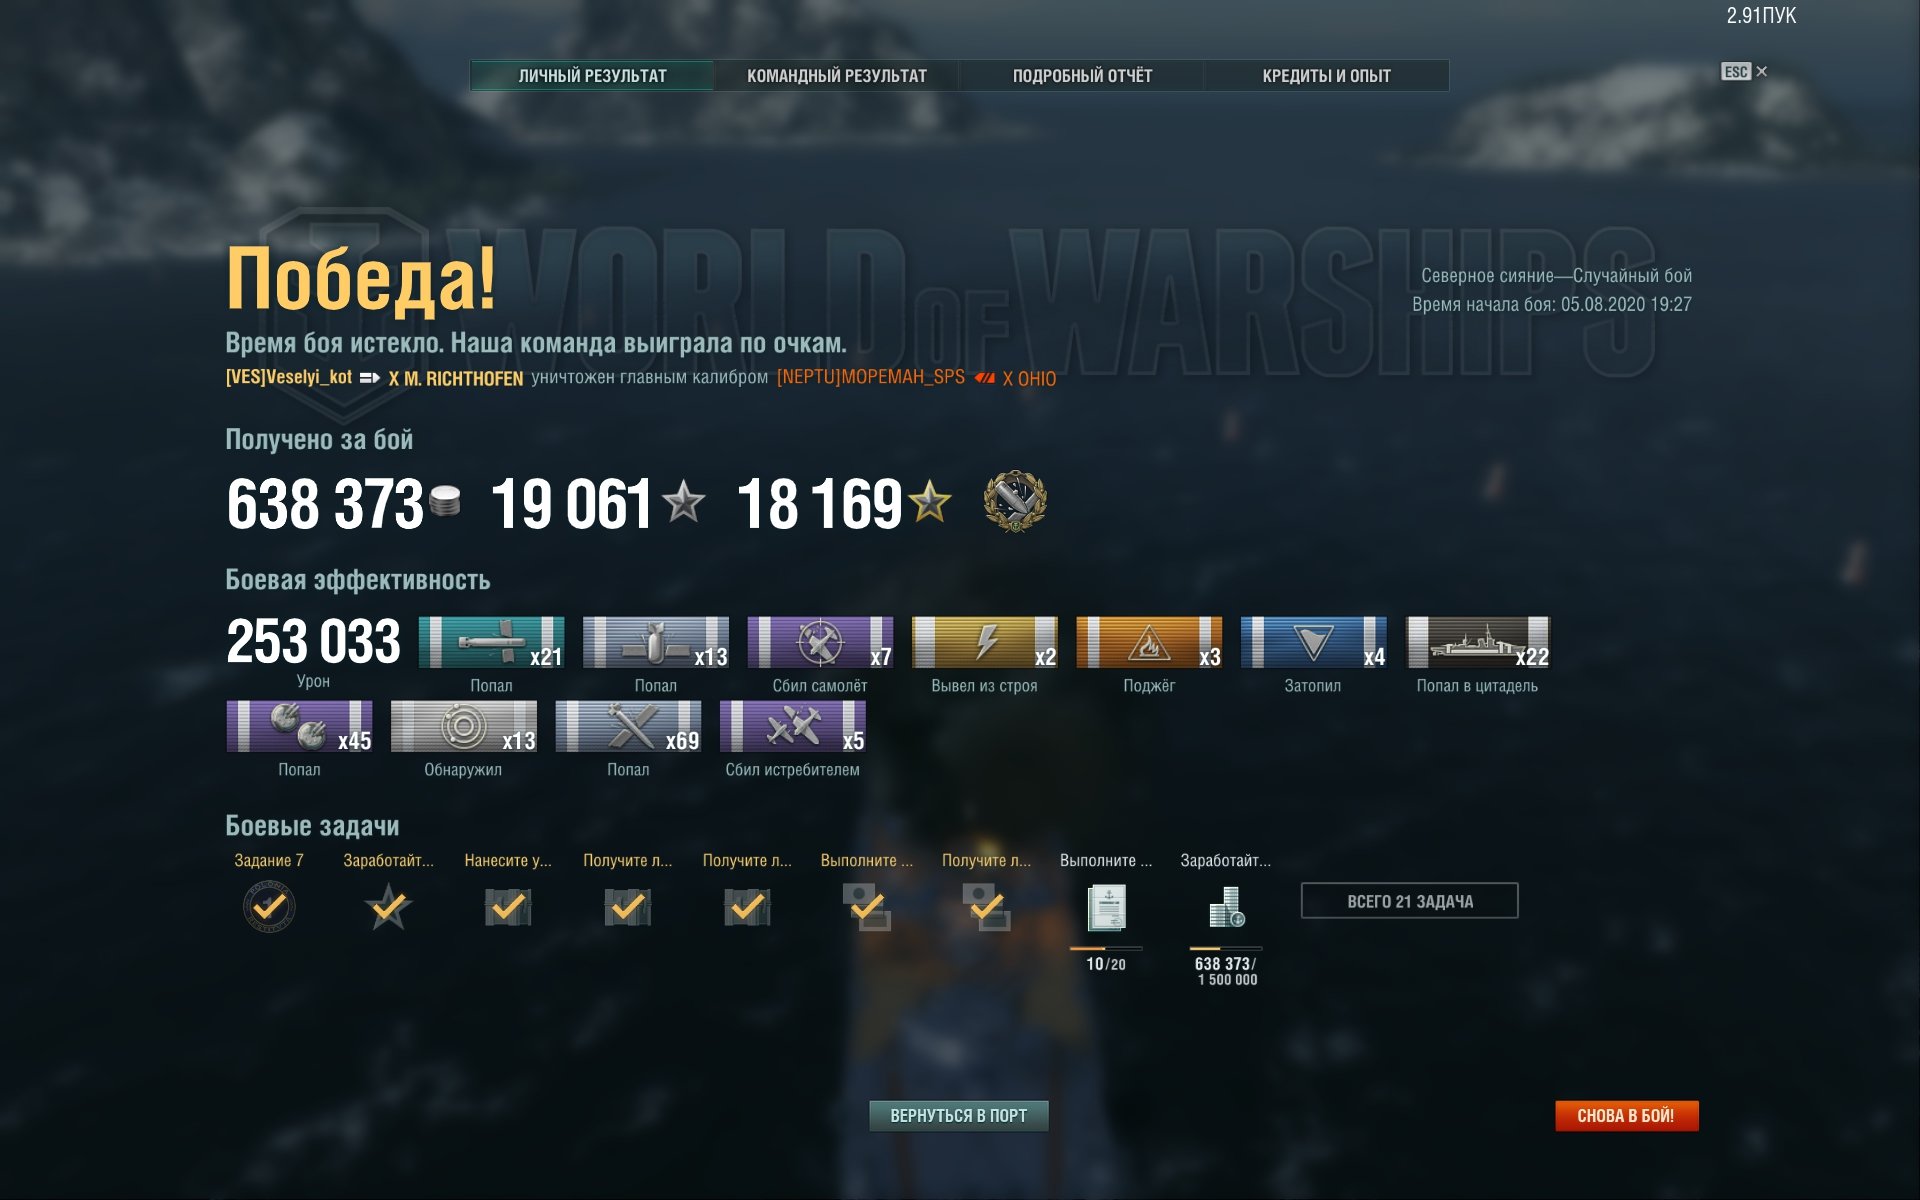Open the Командный результат tab
Screen dimensions: 1920x1200
click(837, 76)
